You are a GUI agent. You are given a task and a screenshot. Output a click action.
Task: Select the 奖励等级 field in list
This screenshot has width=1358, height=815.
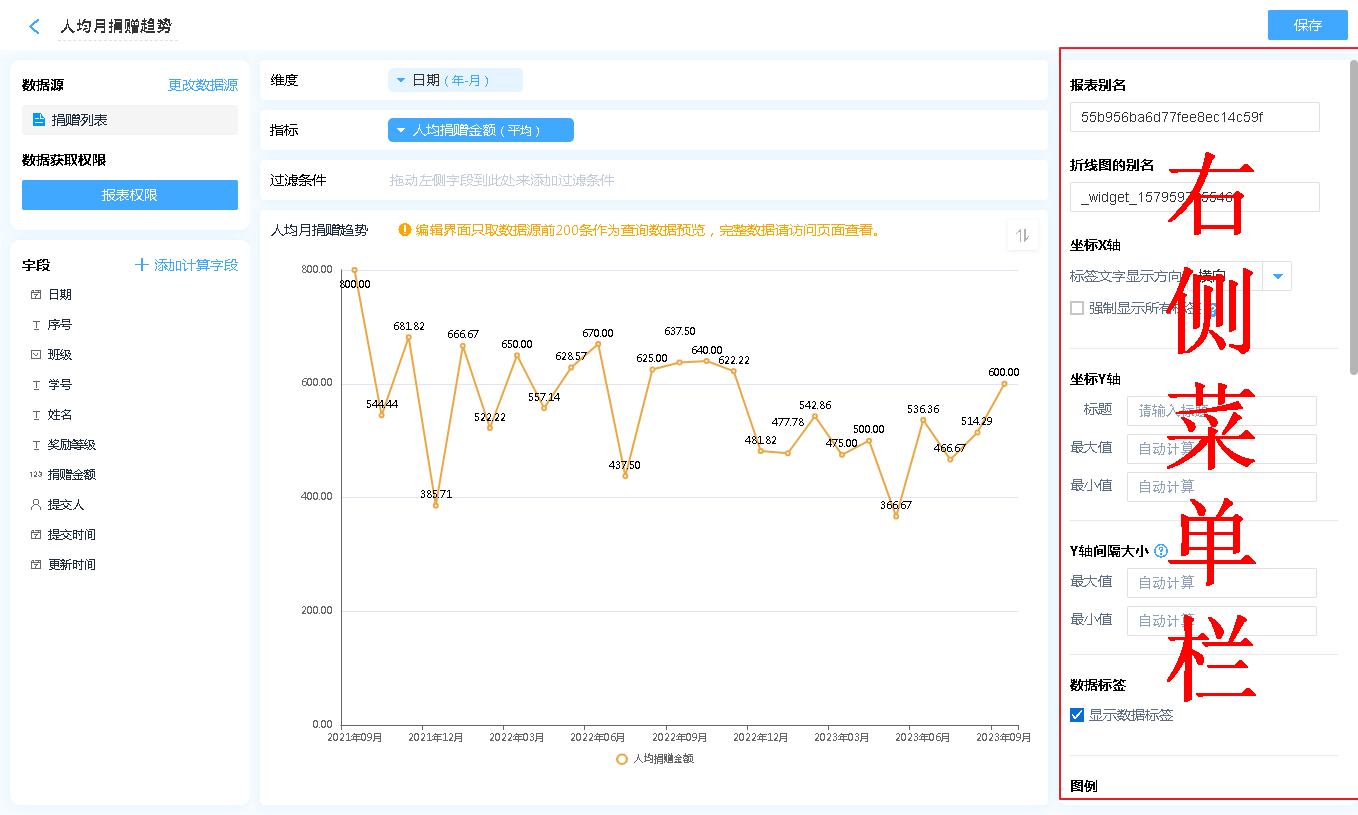point(71,445)
